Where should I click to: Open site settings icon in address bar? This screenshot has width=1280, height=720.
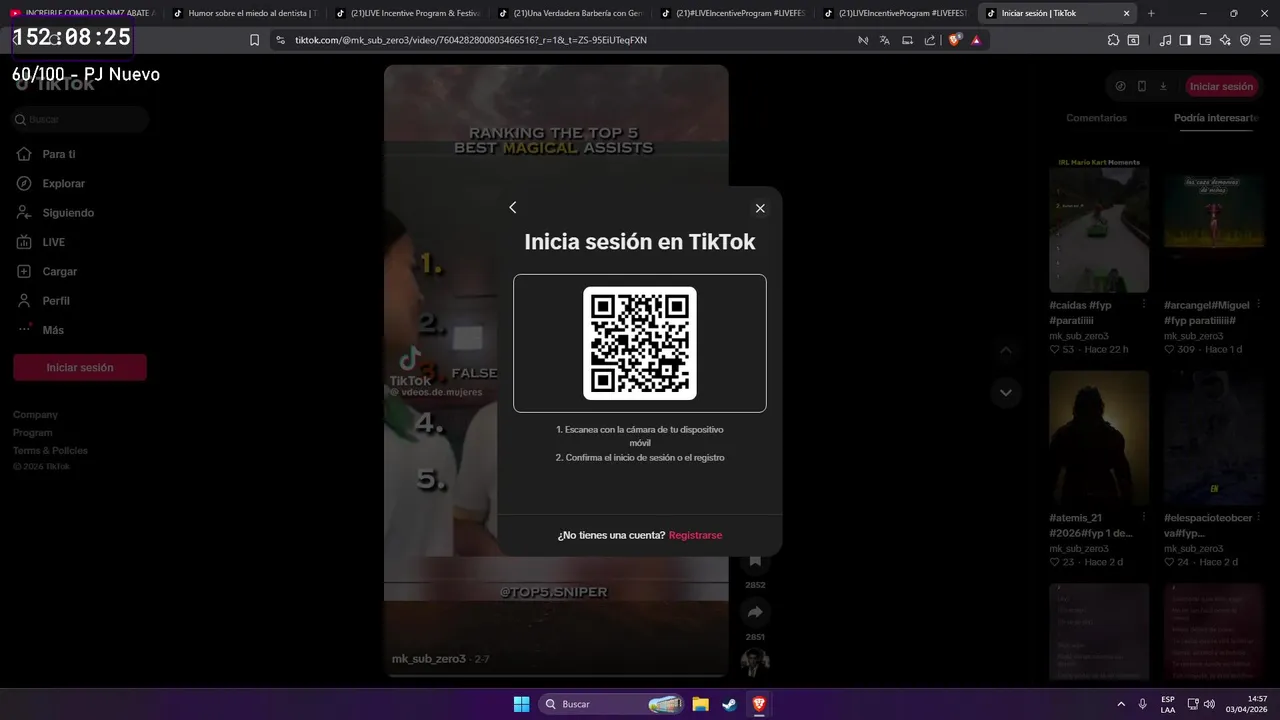point(280,40)
